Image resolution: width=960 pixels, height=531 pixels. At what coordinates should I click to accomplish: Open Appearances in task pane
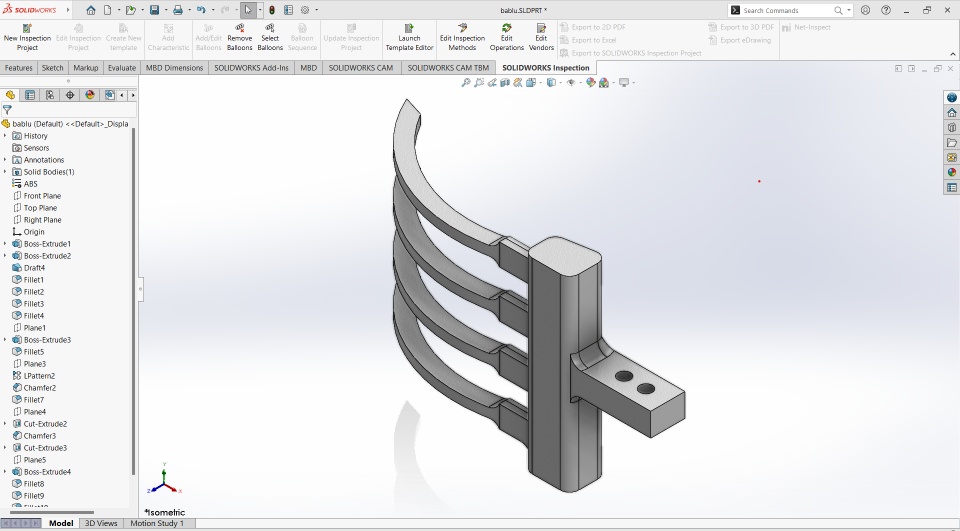click(951, 173)
